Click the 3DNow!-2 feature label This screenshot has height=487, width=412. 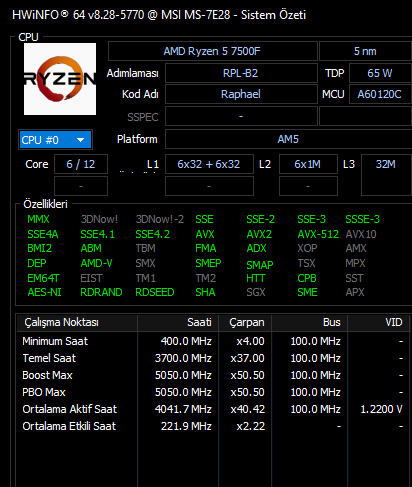pyautogui.click(x=160, y=219)
